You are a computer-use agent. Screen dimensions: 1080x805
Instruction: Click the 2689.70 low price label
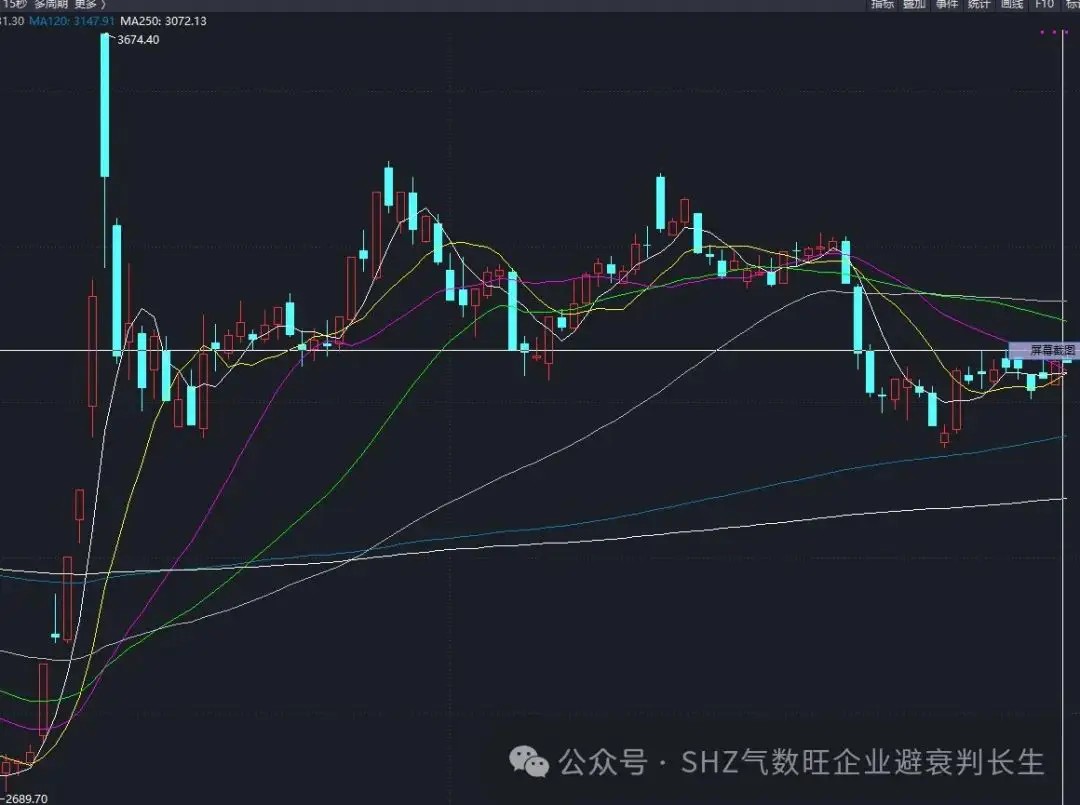[x=24, y=798]
